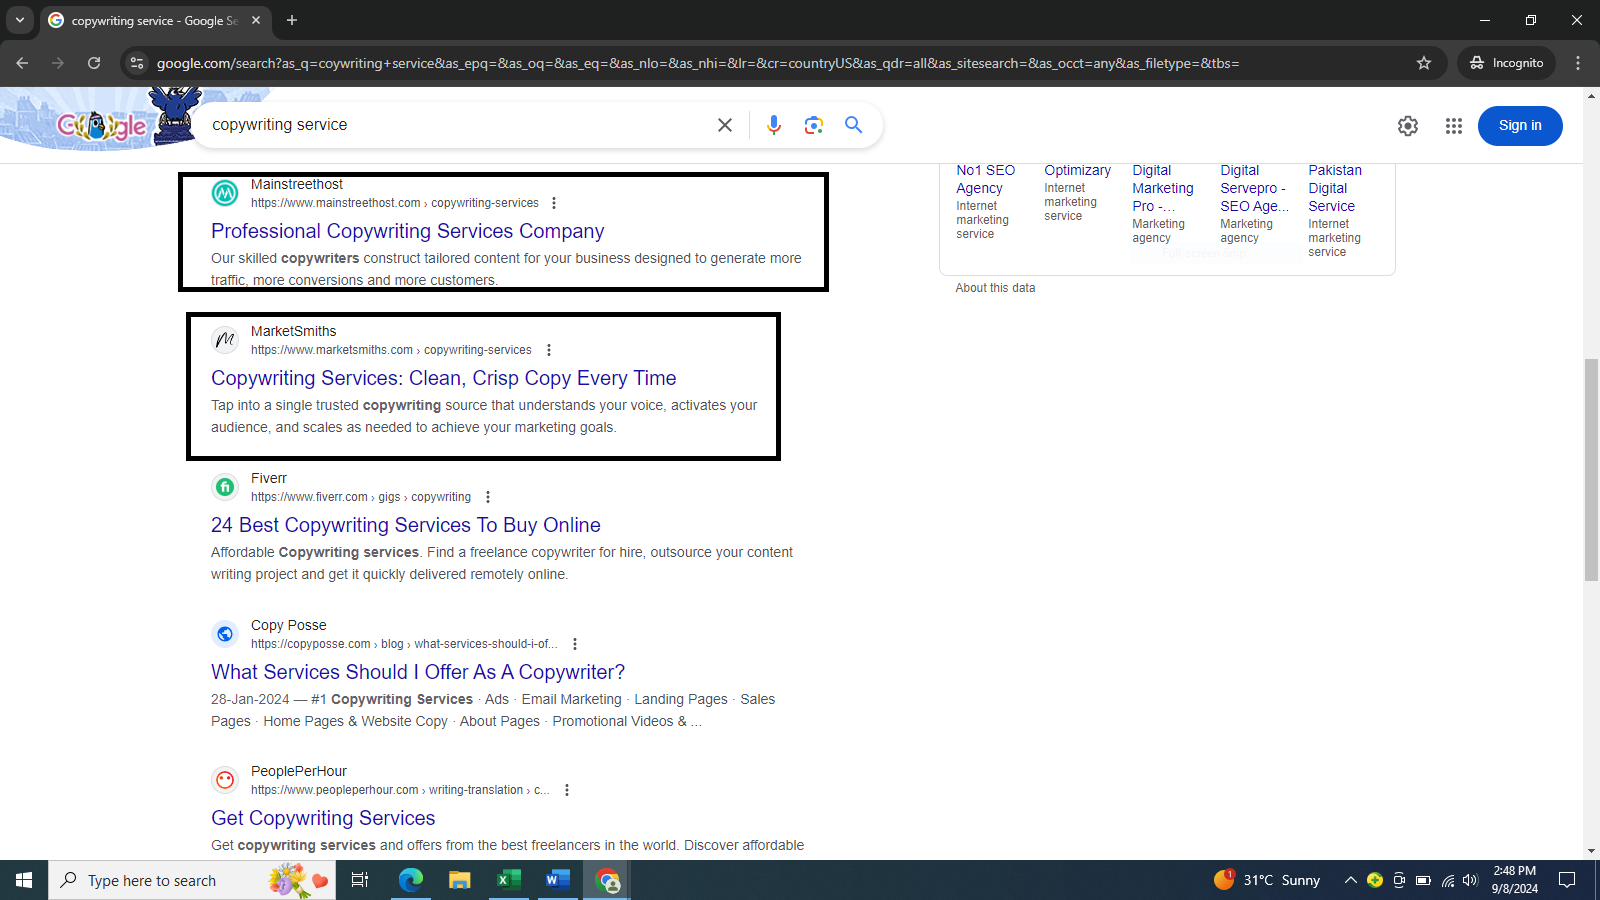Bookmark this page with star icon
The height and width of the screenshot is (900, 1600).
click(x=1424, y=63)
